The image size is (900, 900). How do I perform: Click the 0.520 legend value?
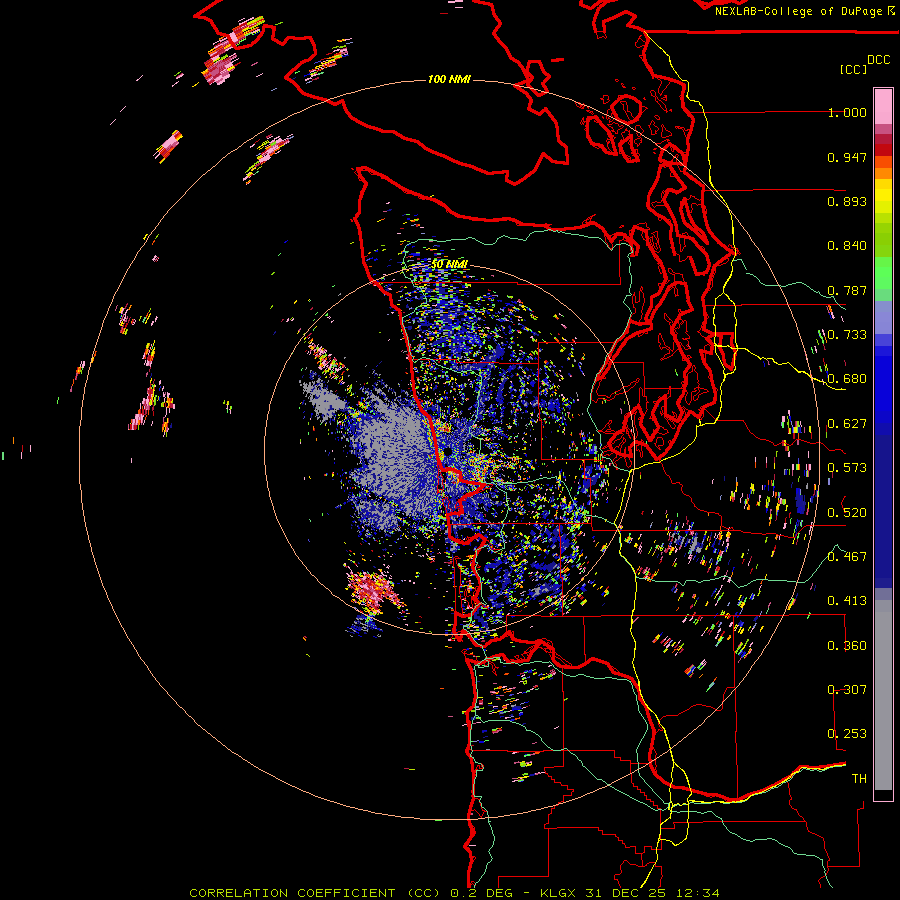point(847,512)
